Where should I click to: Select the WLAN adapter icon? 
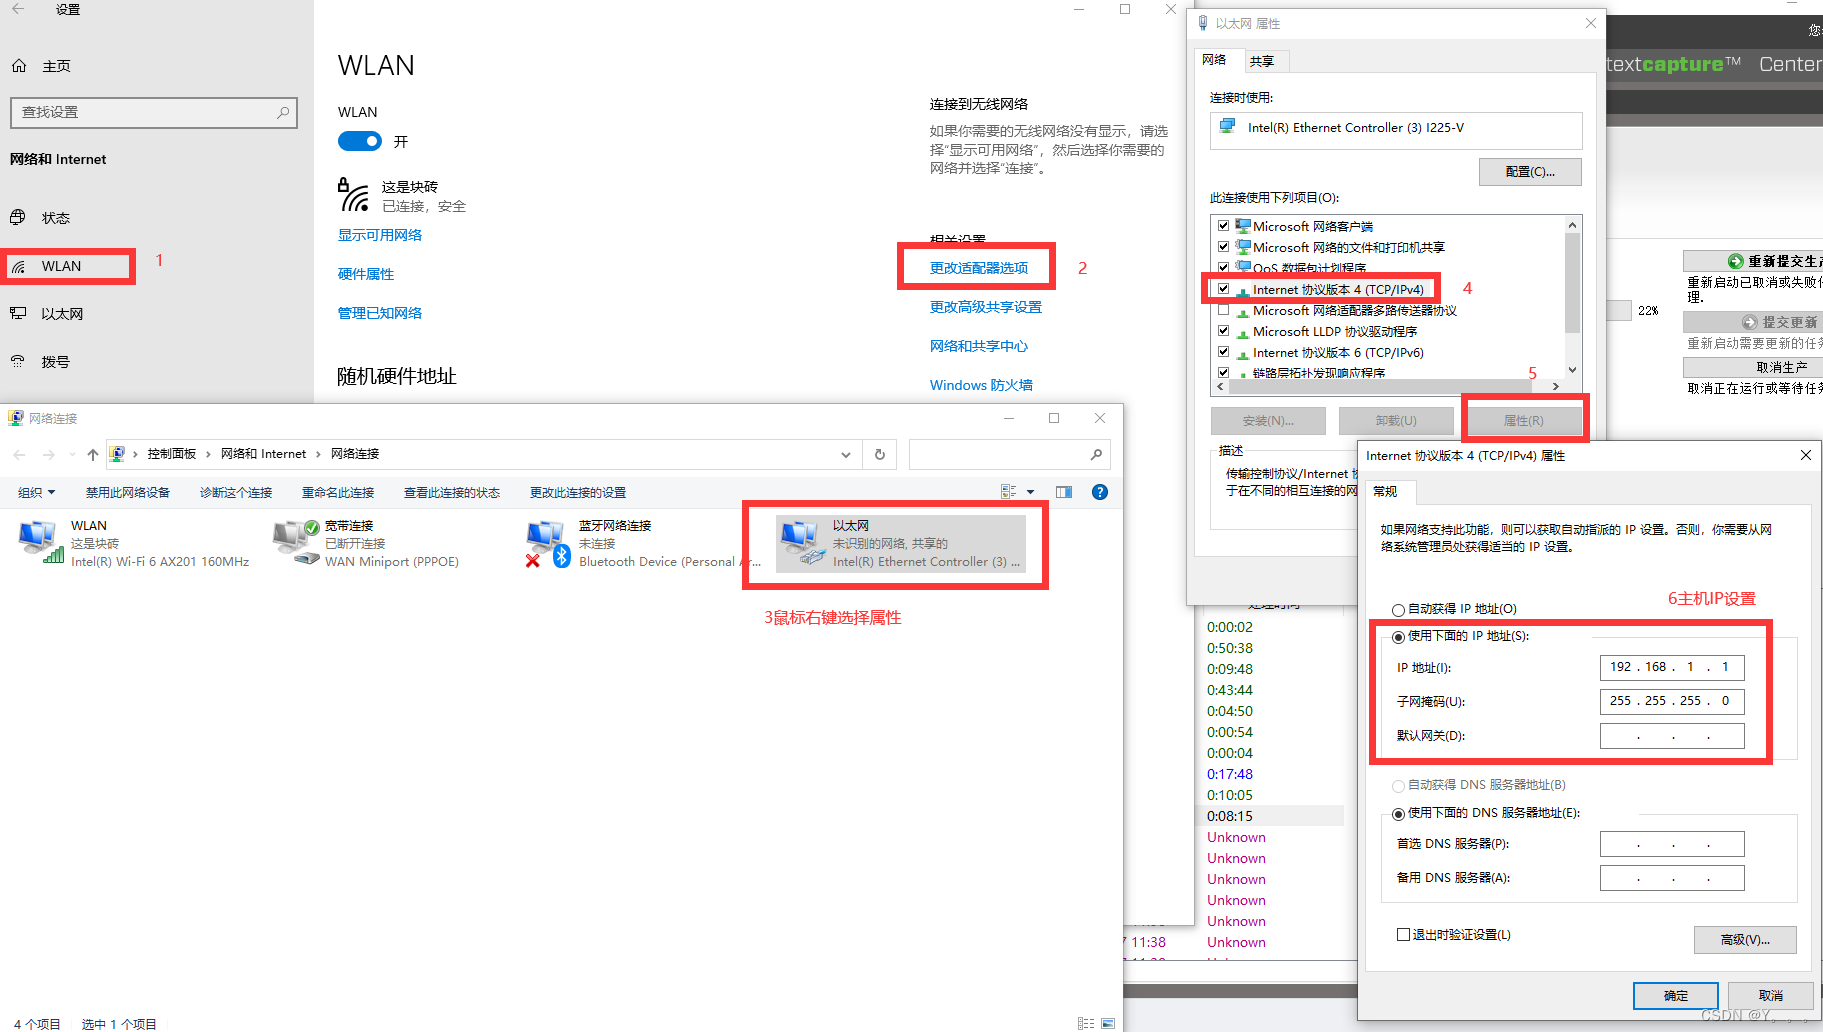[40, 540]
